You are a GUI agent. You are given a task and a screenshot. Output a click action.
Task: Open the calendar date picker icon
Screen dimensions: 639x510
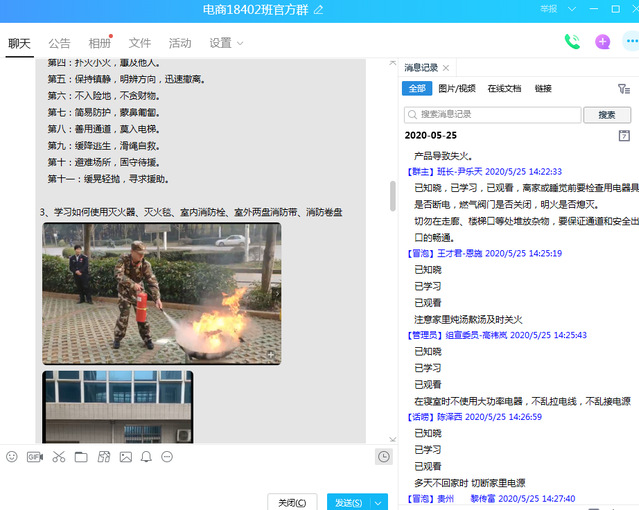coord(624,135)
